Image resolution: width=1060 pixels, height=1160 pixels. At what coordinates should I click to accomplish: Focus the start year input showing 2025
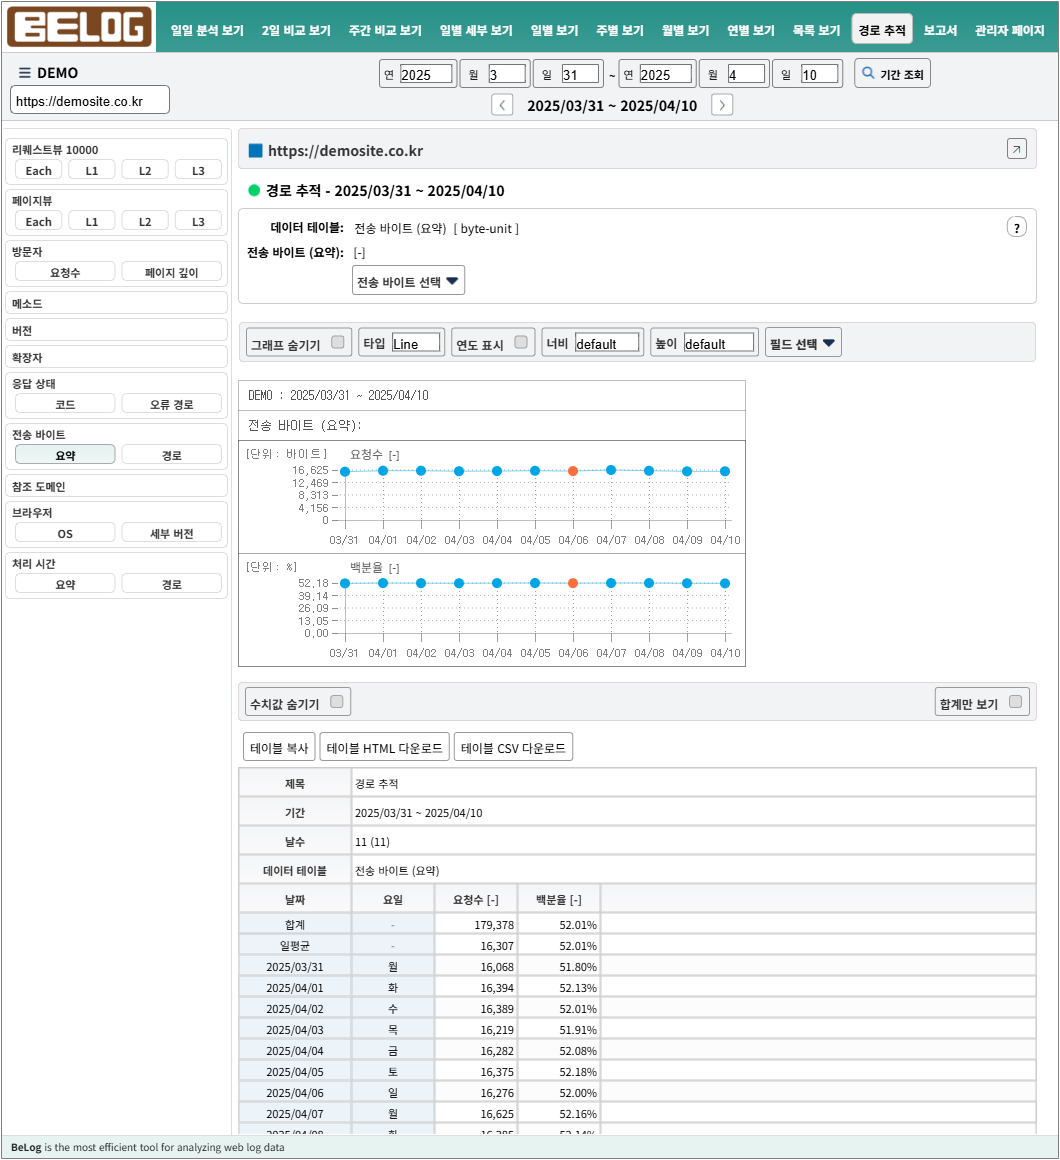coord(425,74)
